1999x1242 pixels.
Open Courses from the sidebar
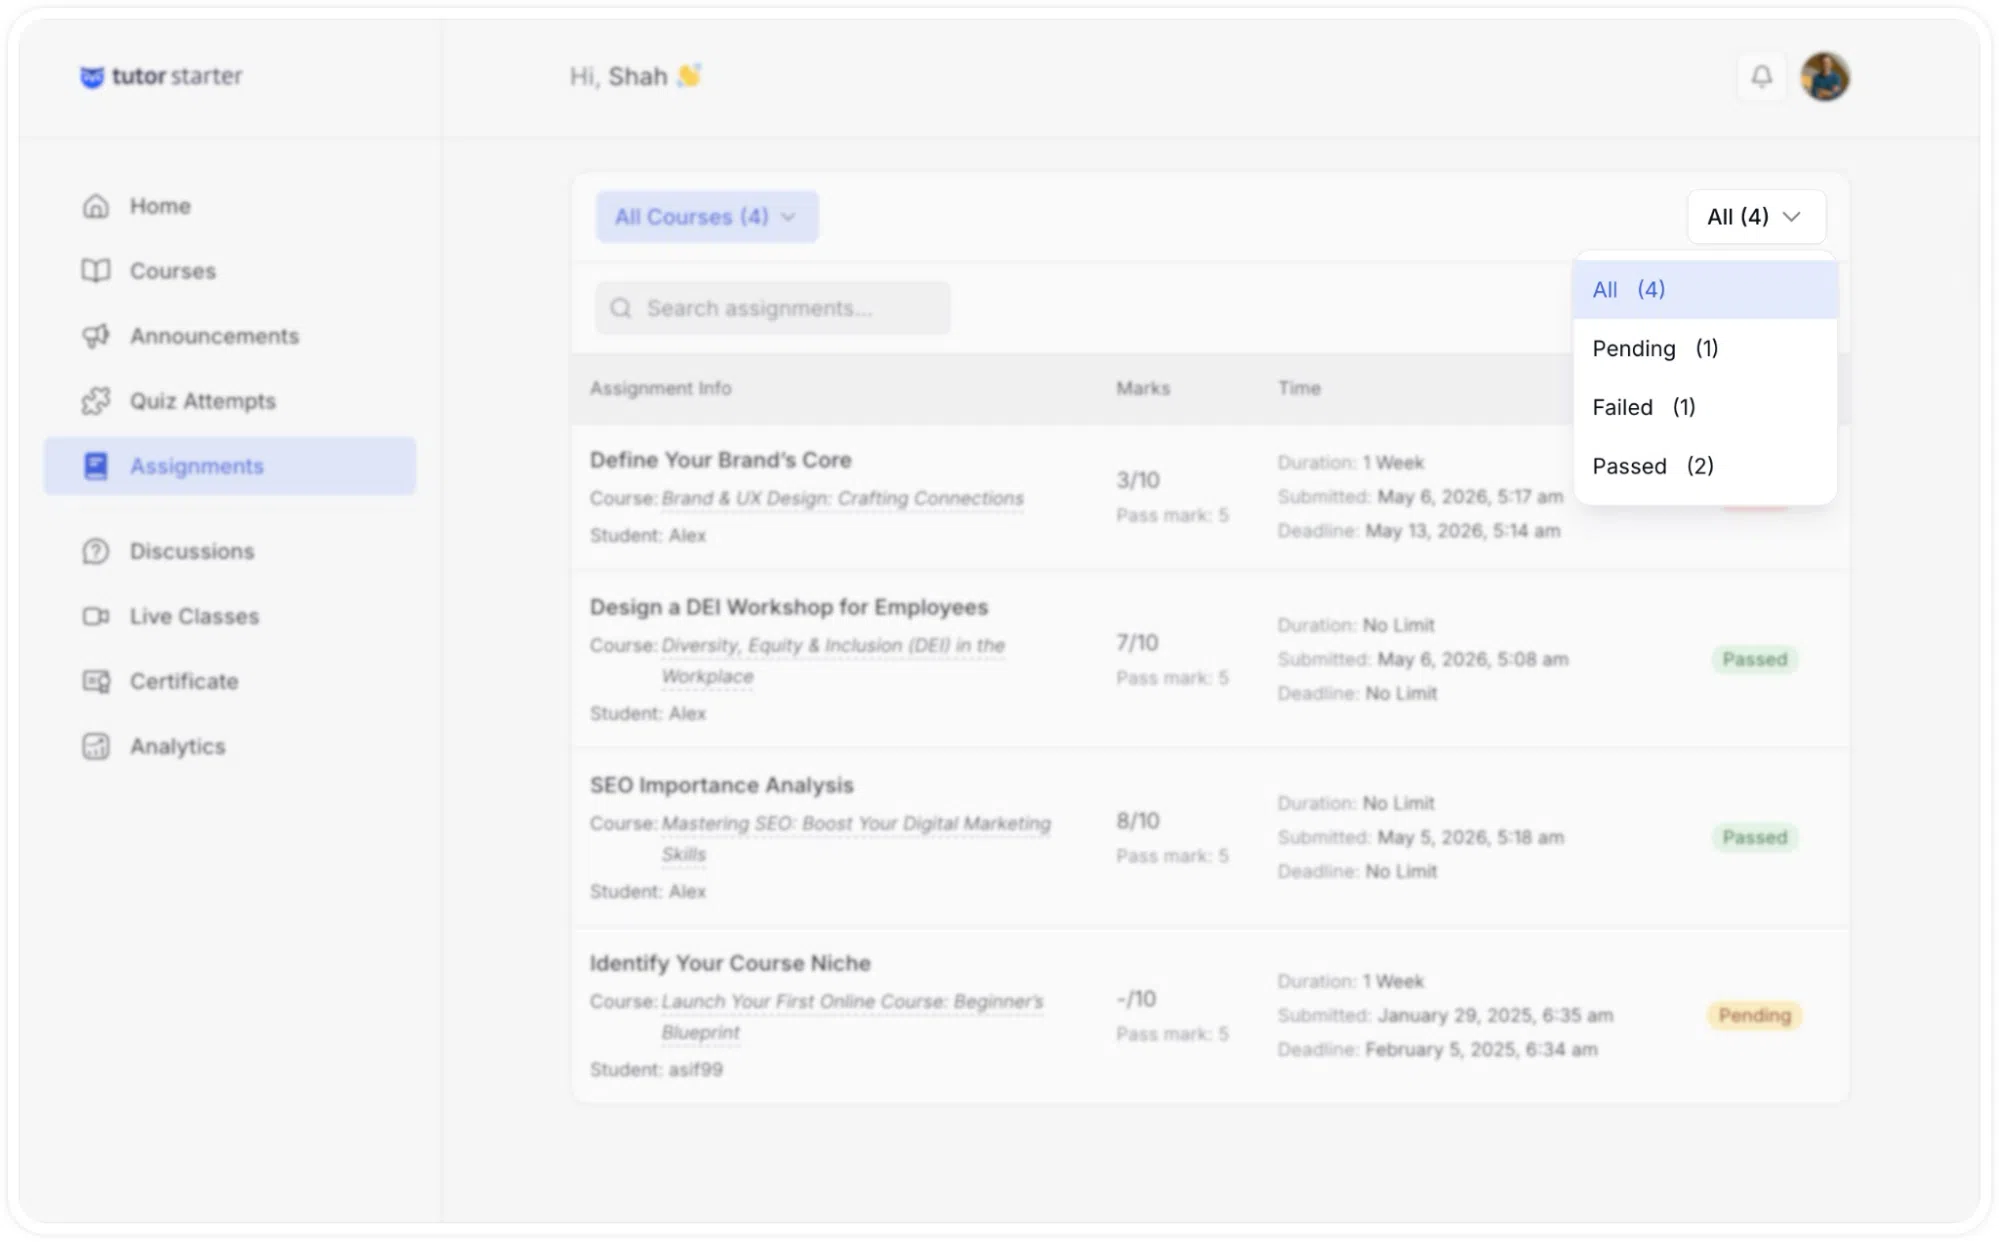point(230,271)
